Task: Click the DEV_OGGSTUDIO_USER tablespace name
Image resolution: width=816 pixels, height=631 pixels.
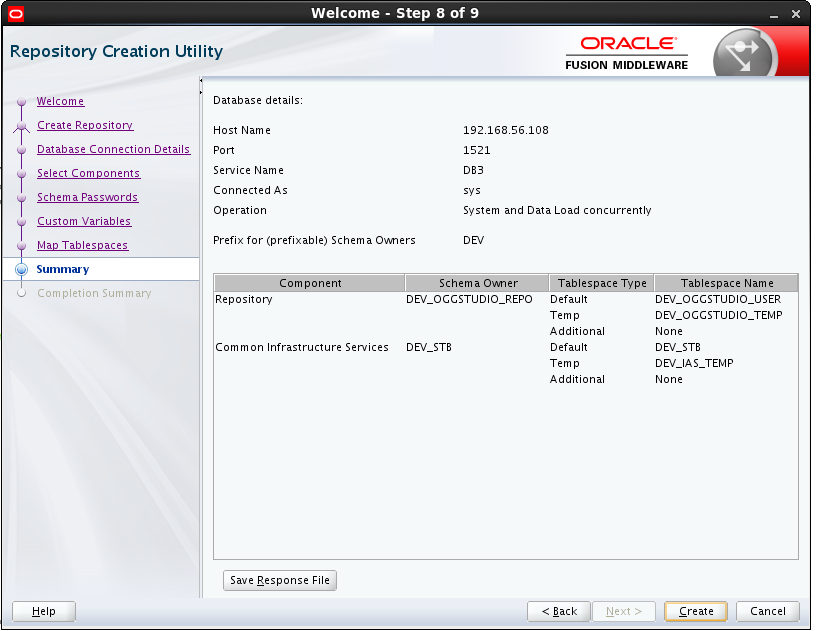Action: 718,300
